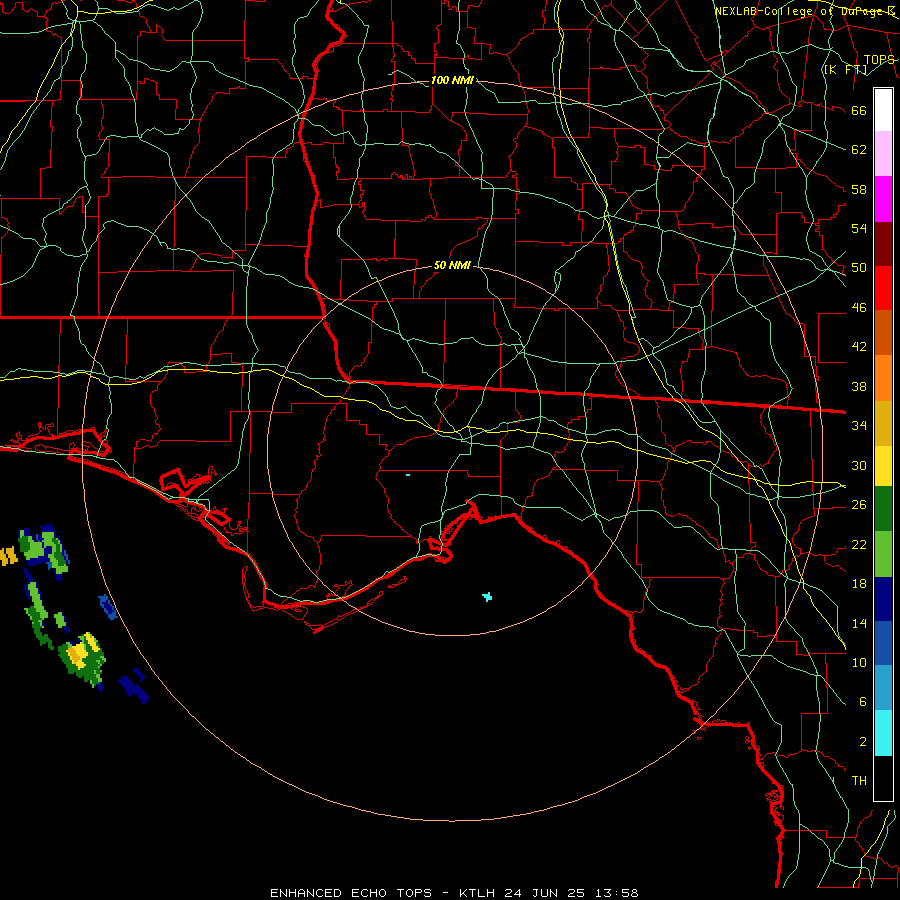Click the [K FT] units label
This screenshot has width=900, height=900.
tap(845, 69)
